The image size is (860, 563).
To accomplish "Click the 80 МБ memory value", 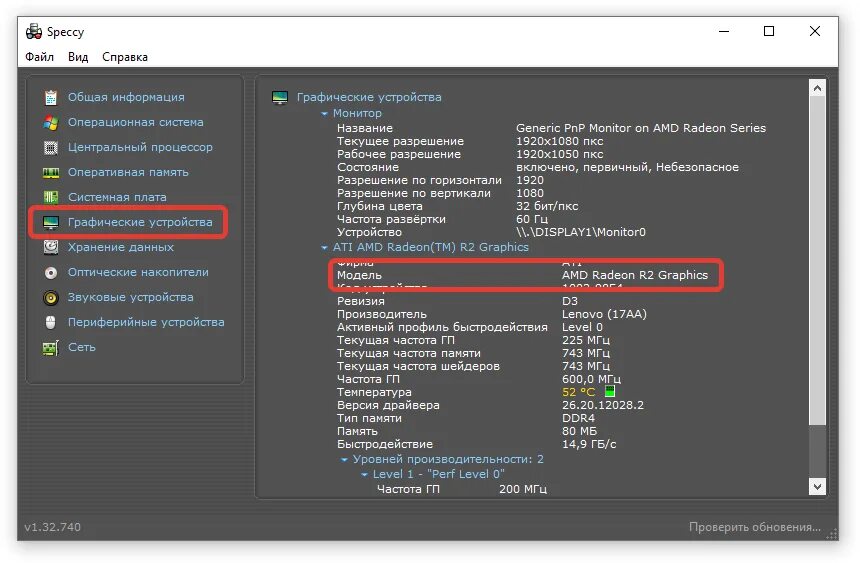I will click(579, 431).
